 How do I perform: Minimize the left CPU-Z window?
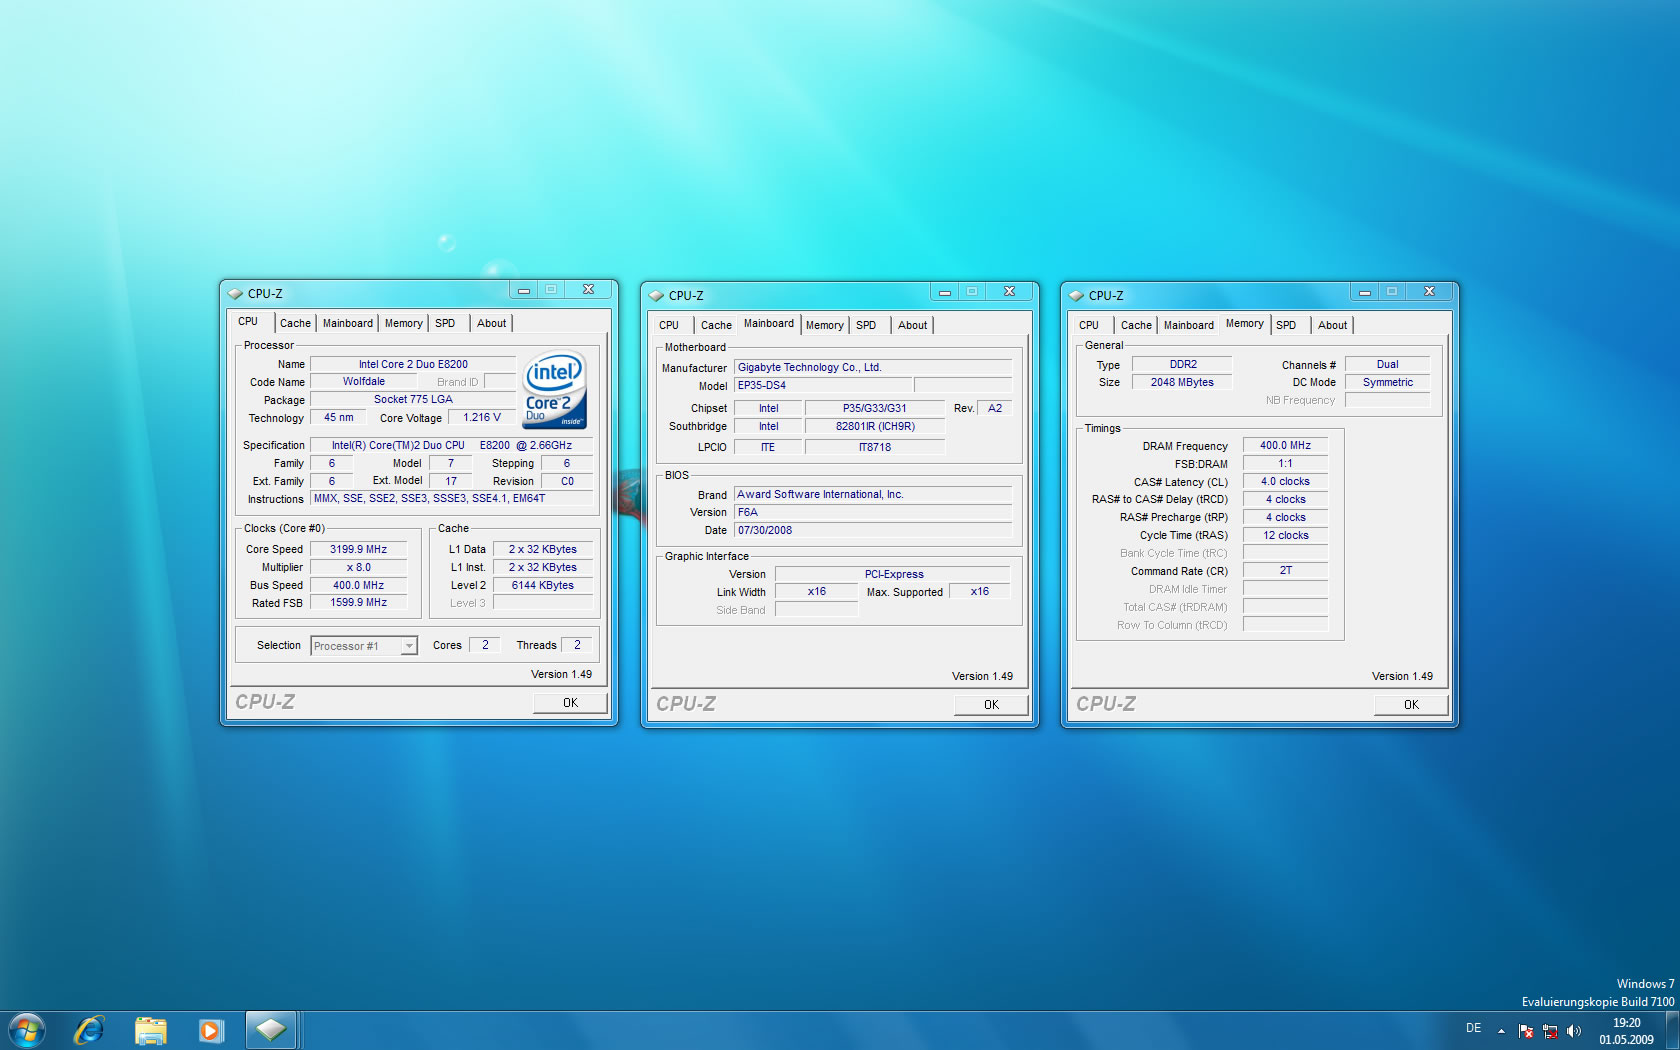pyautogui.click(x=523, y=290)
